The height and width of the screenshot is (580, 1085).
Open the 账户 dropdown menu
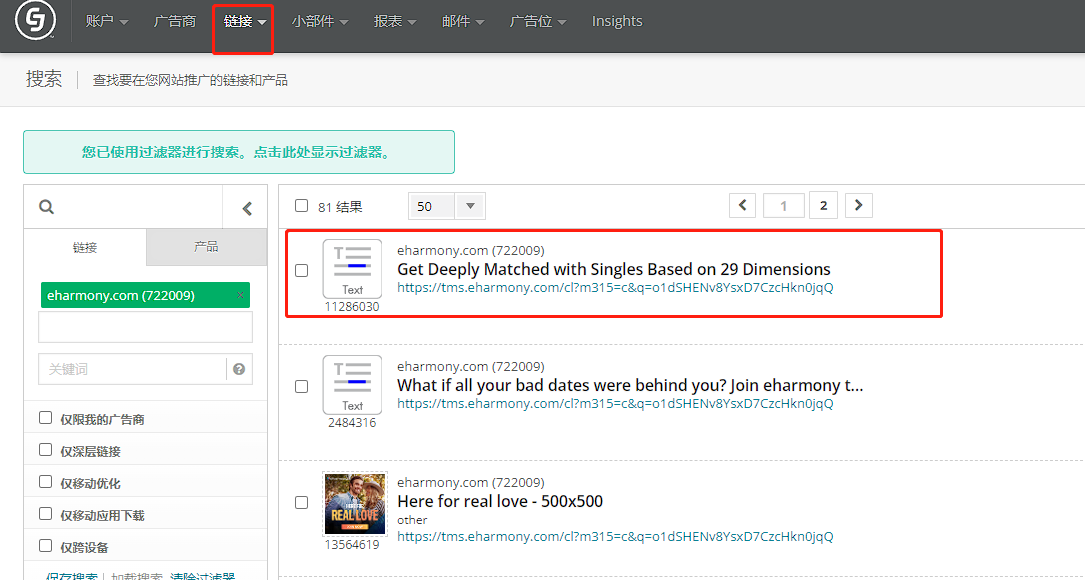point(107,21)
